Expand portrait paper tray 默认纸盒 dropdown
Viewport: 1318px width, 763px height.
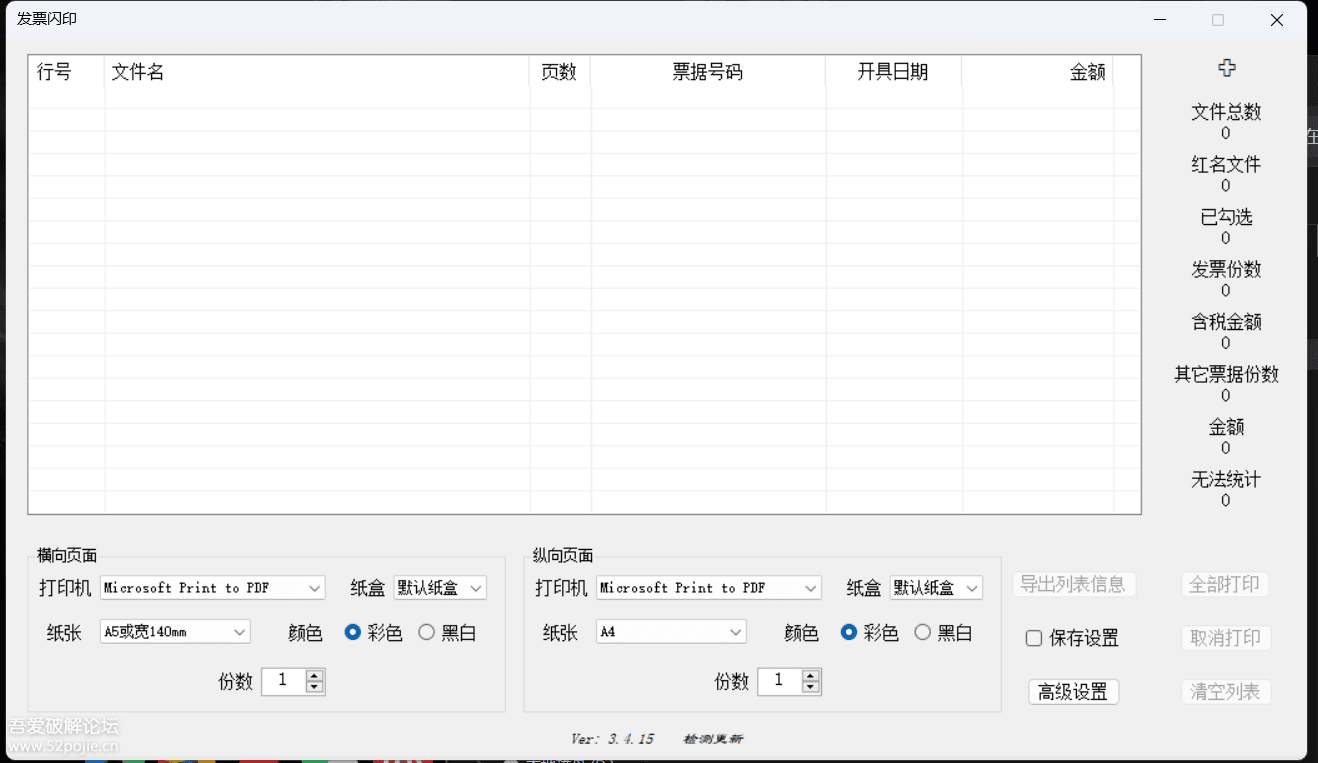click(x=936, y=588)
